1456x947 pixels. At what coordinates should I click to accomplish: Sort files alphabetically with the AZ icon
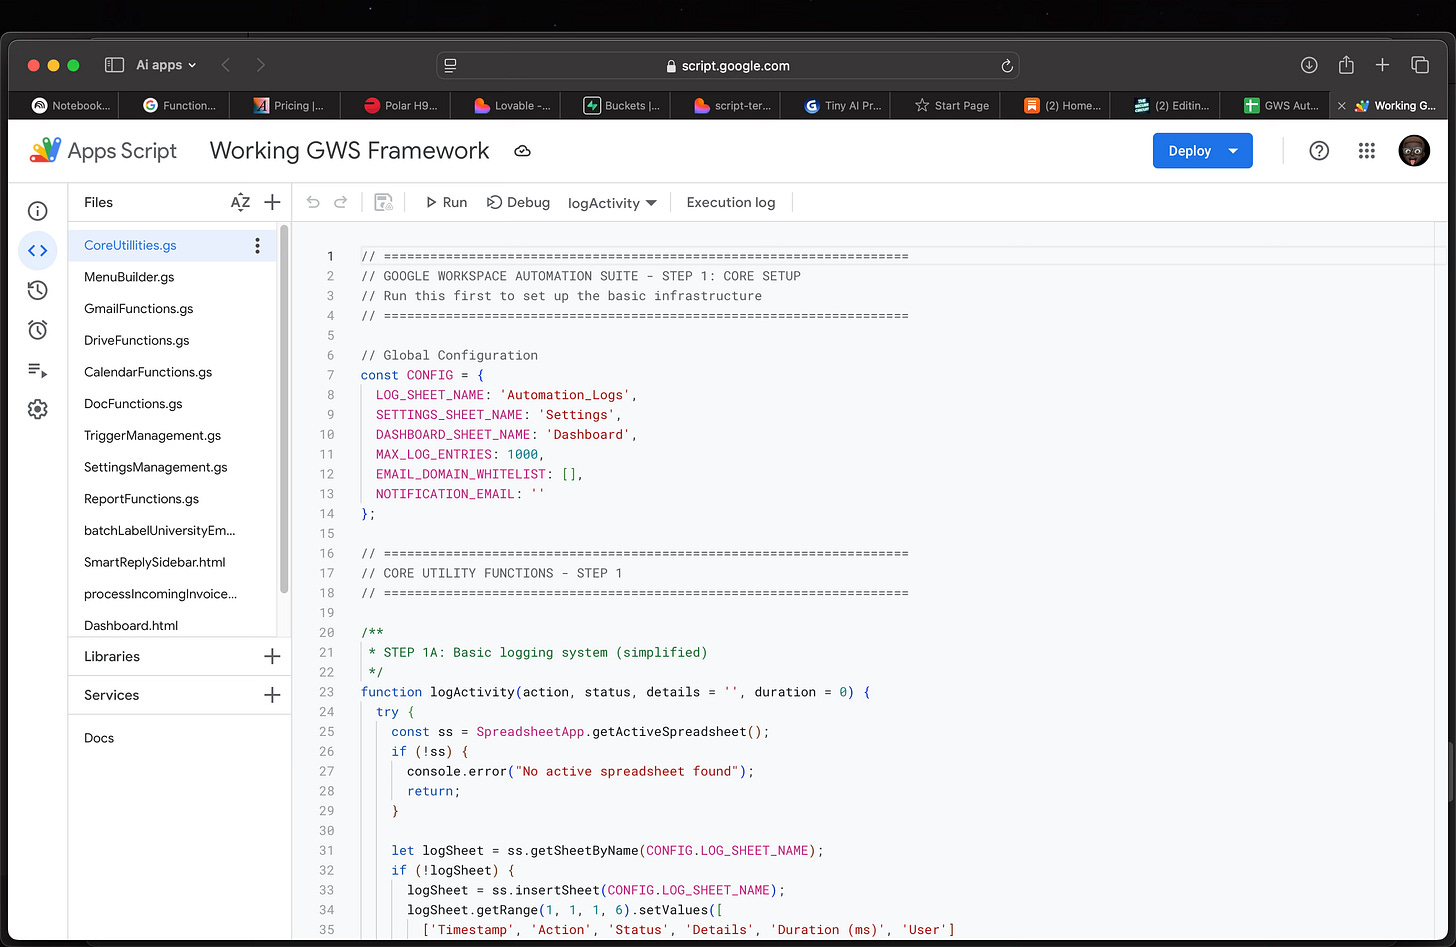pyautogui.click(x=240, y=202)
